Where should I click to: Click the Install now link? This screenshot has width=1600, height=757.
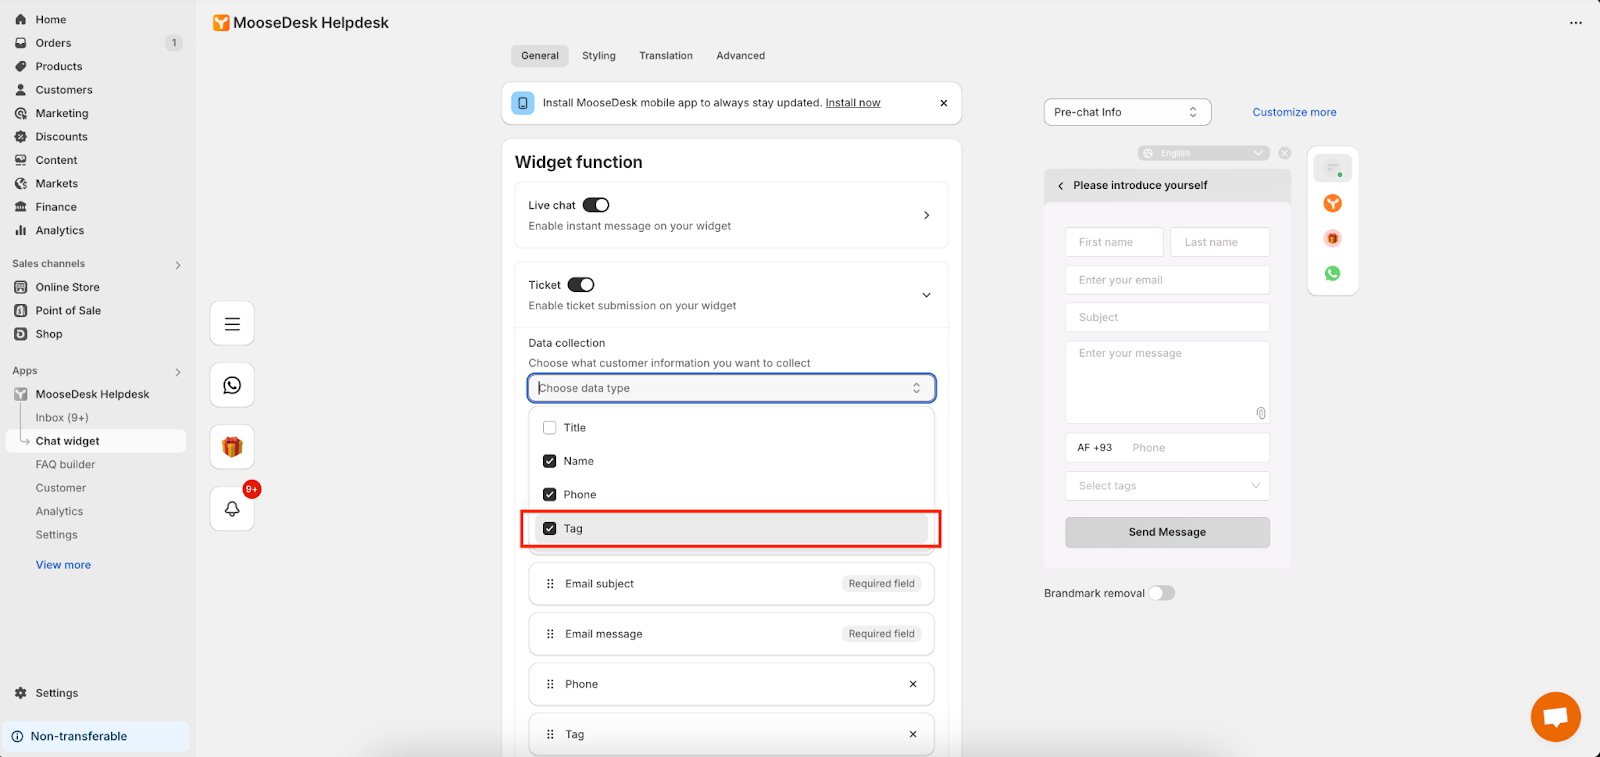click(x=853, y=103)
